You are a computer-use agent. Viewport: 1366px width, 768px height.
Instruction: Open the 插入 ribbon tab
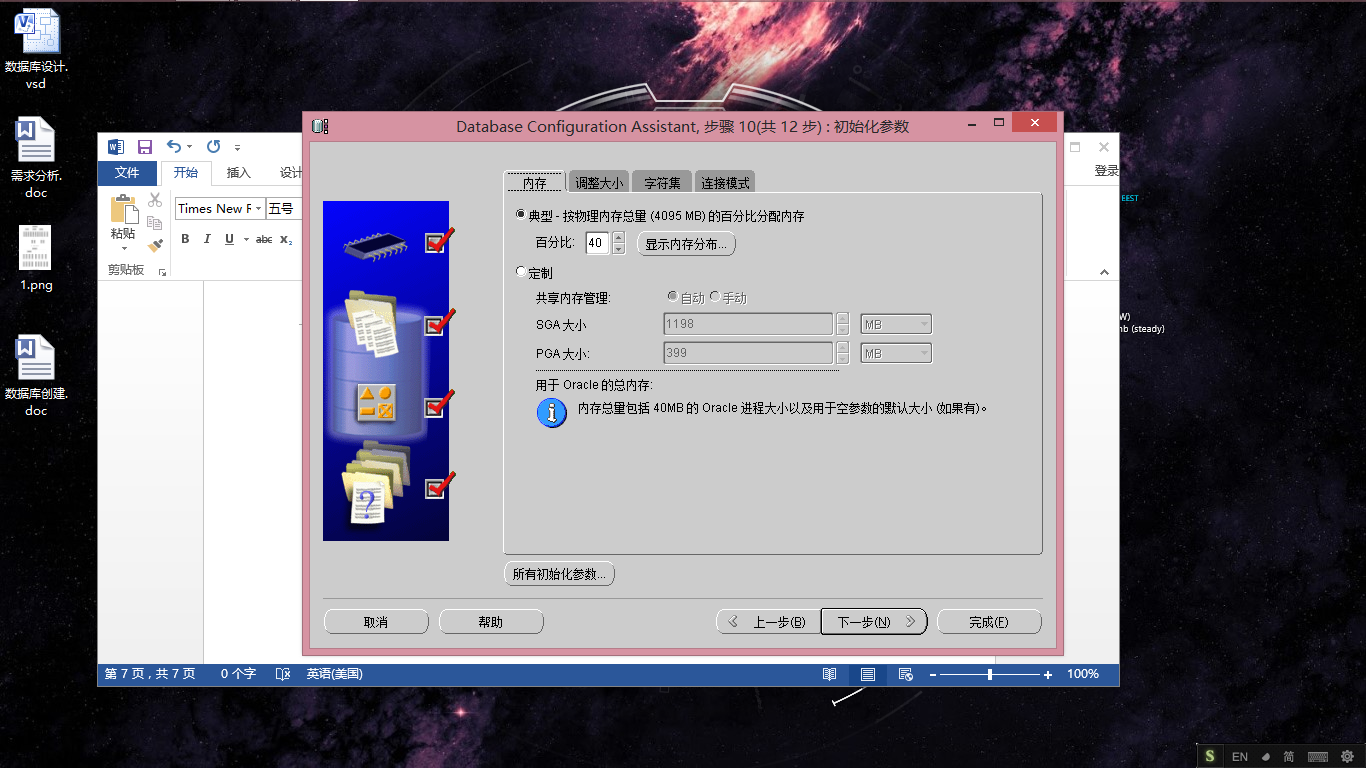239,173
